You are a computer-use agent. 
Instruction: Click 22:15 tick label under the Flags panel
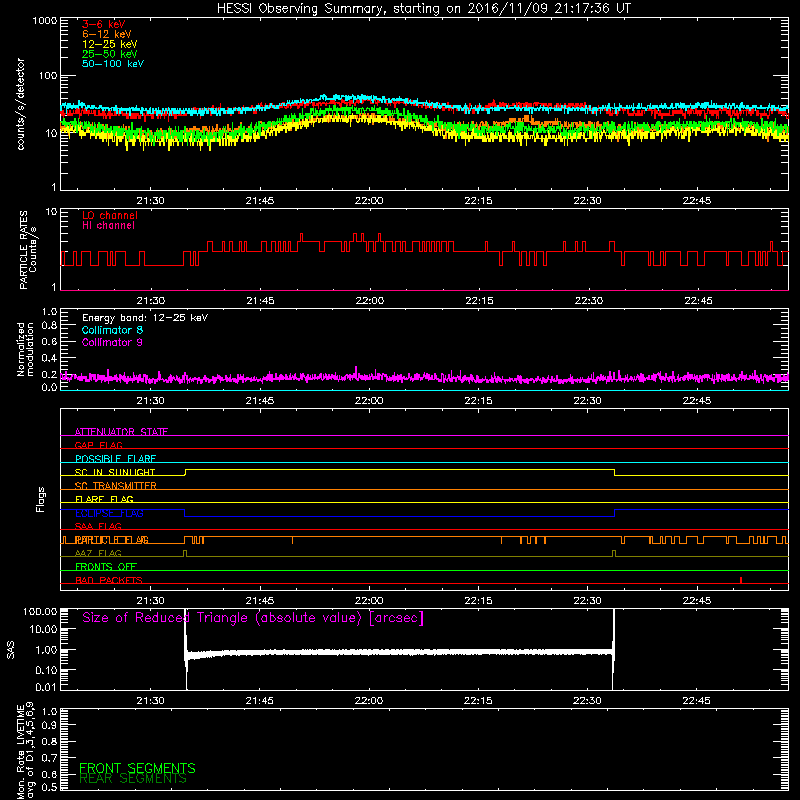coord(478,601)
